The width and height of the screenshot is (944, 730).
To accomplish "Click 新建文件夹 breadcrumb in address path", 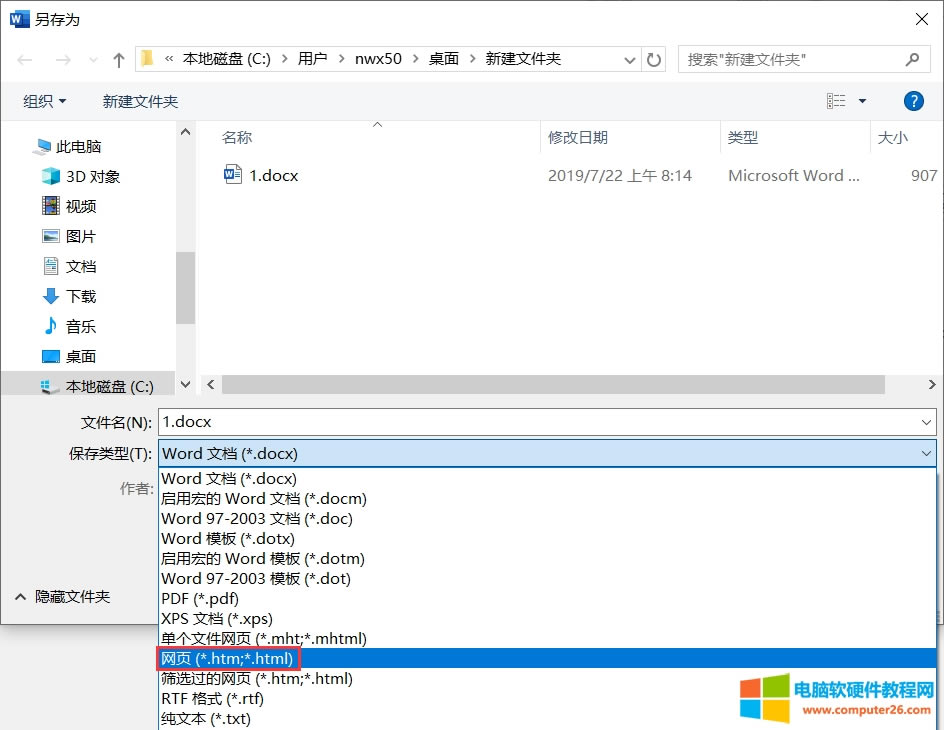I will (x=523, y=59).
